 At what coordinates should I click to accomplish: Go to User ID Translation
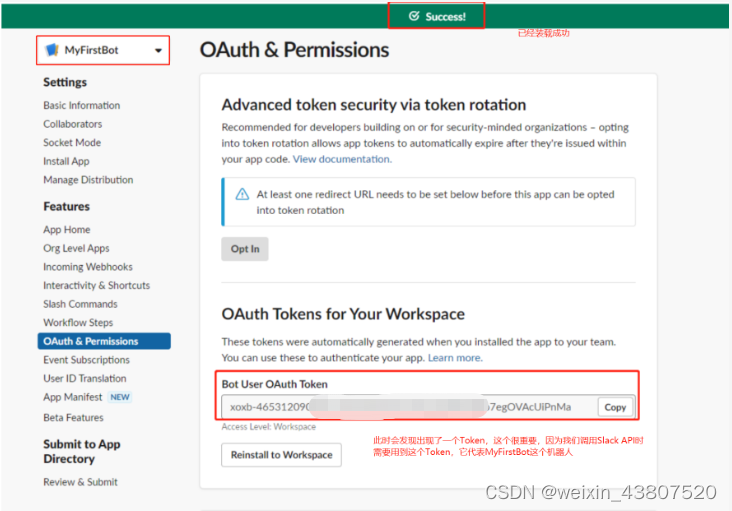[85, 379]
